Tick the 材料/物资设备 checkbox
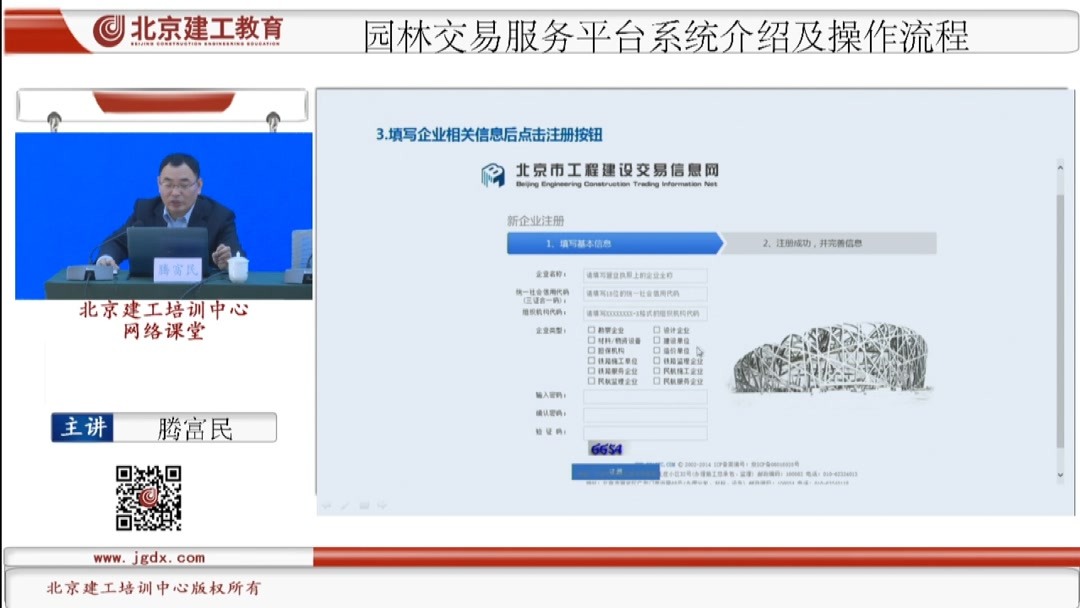 pos(591,341)
